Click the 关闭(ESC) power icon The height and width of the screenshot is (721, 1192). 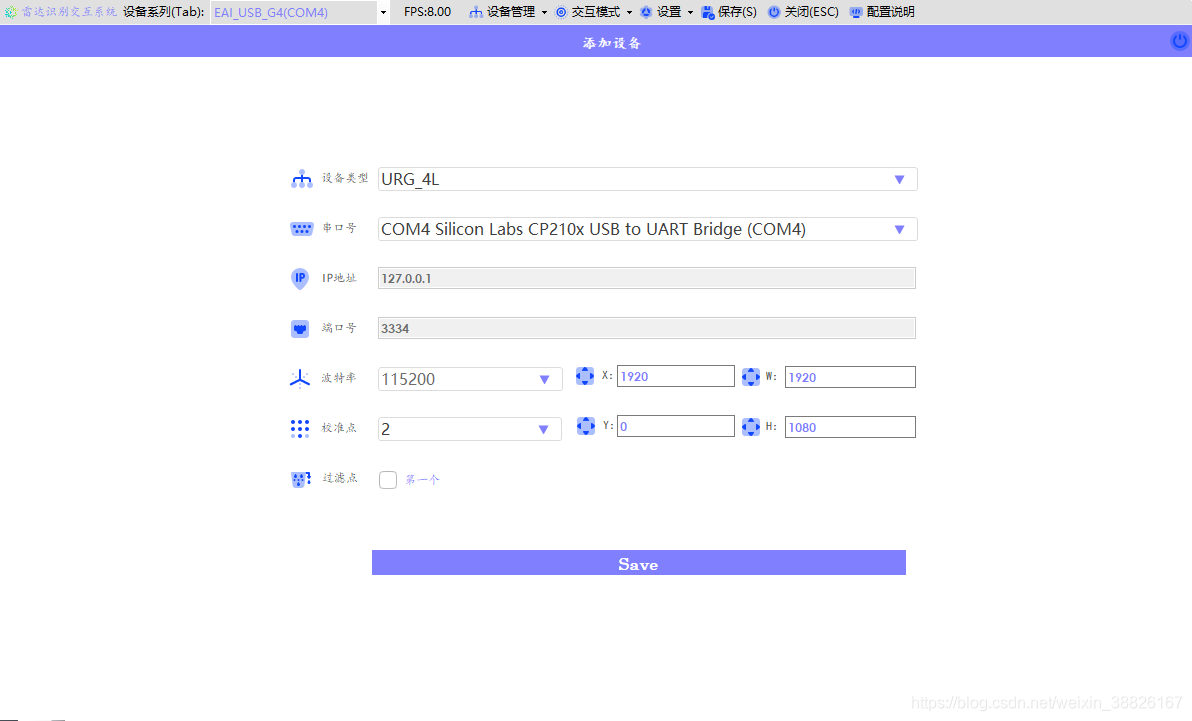point(774,12)
